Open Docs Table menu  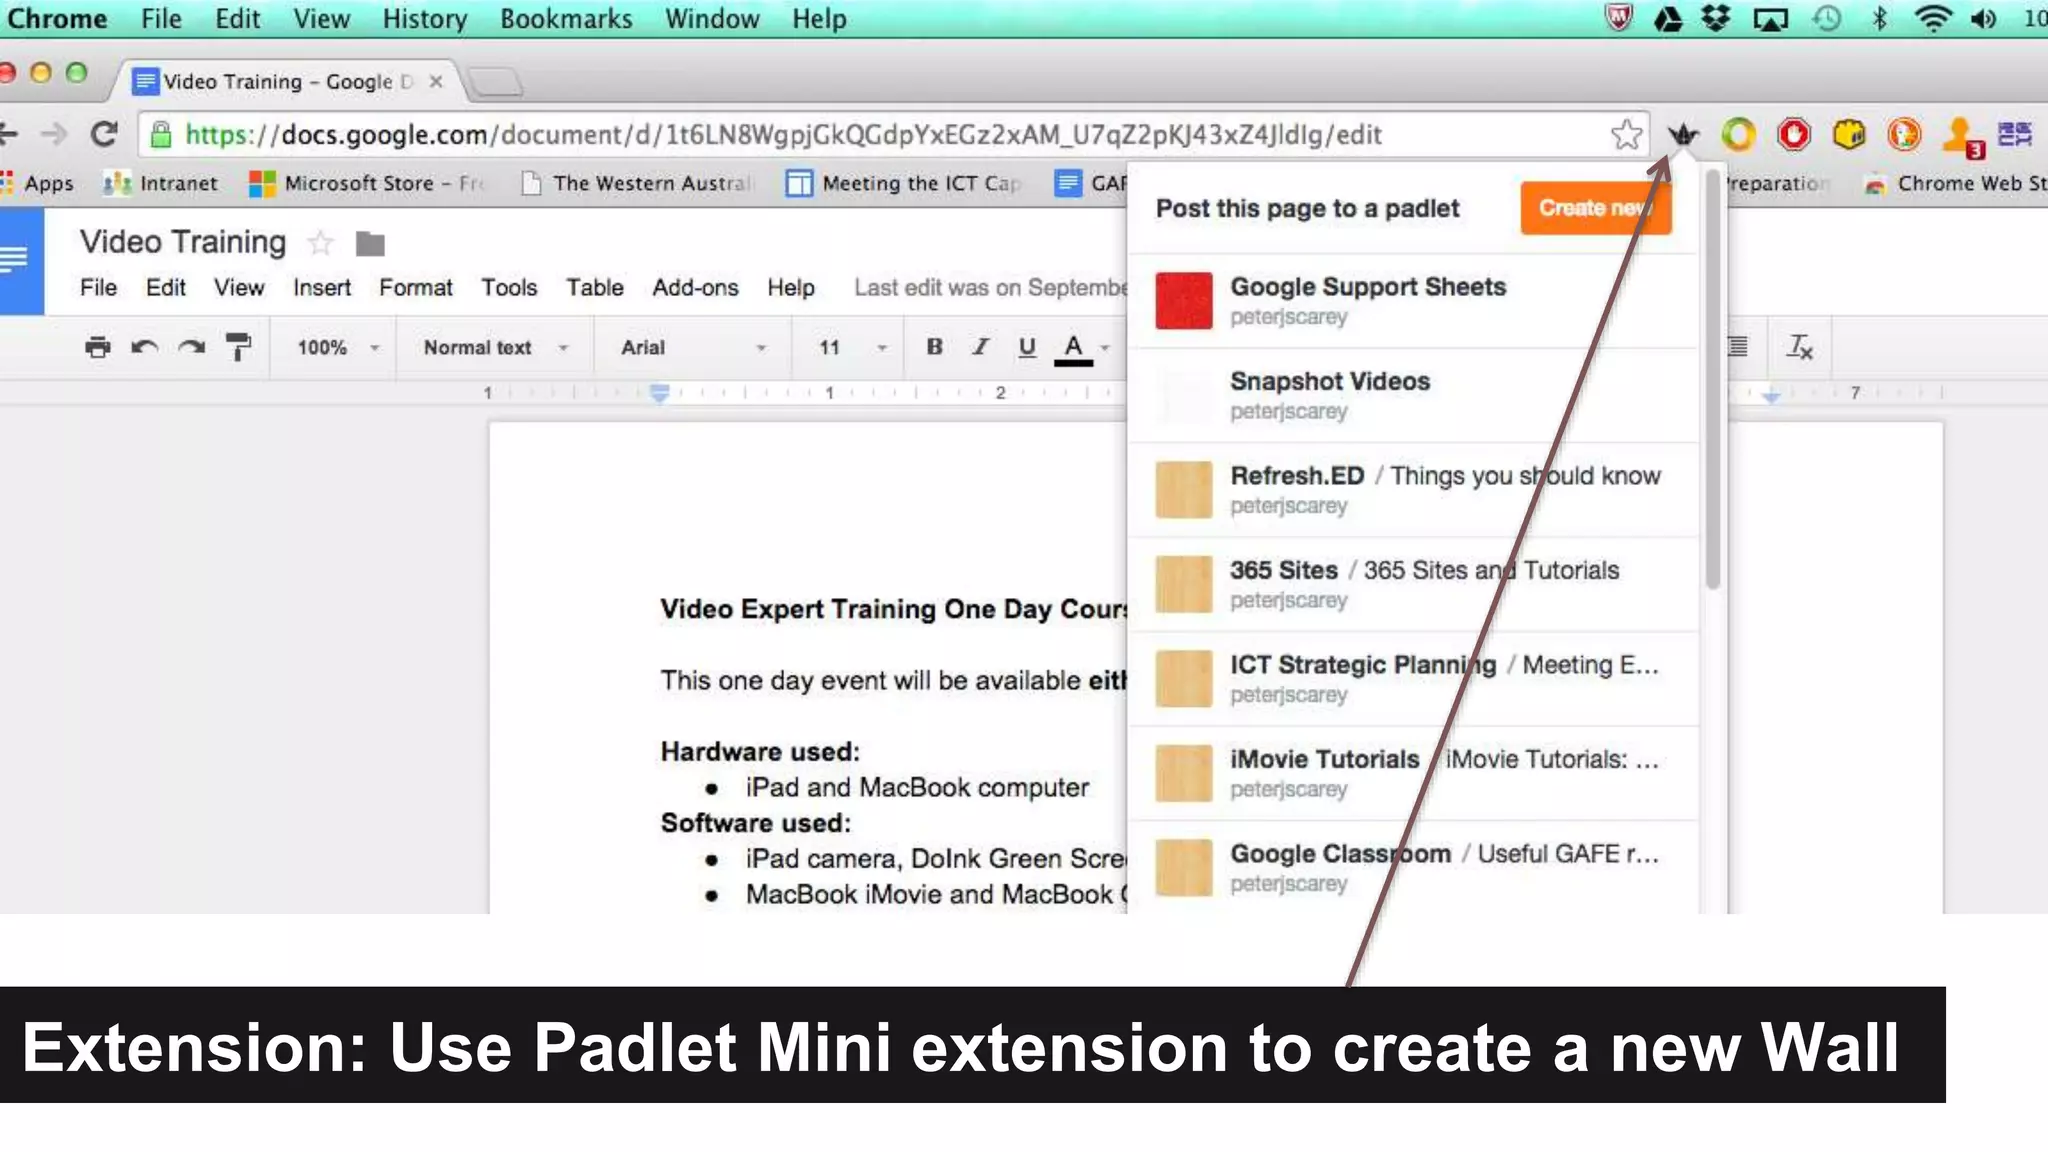click(595, 288)
